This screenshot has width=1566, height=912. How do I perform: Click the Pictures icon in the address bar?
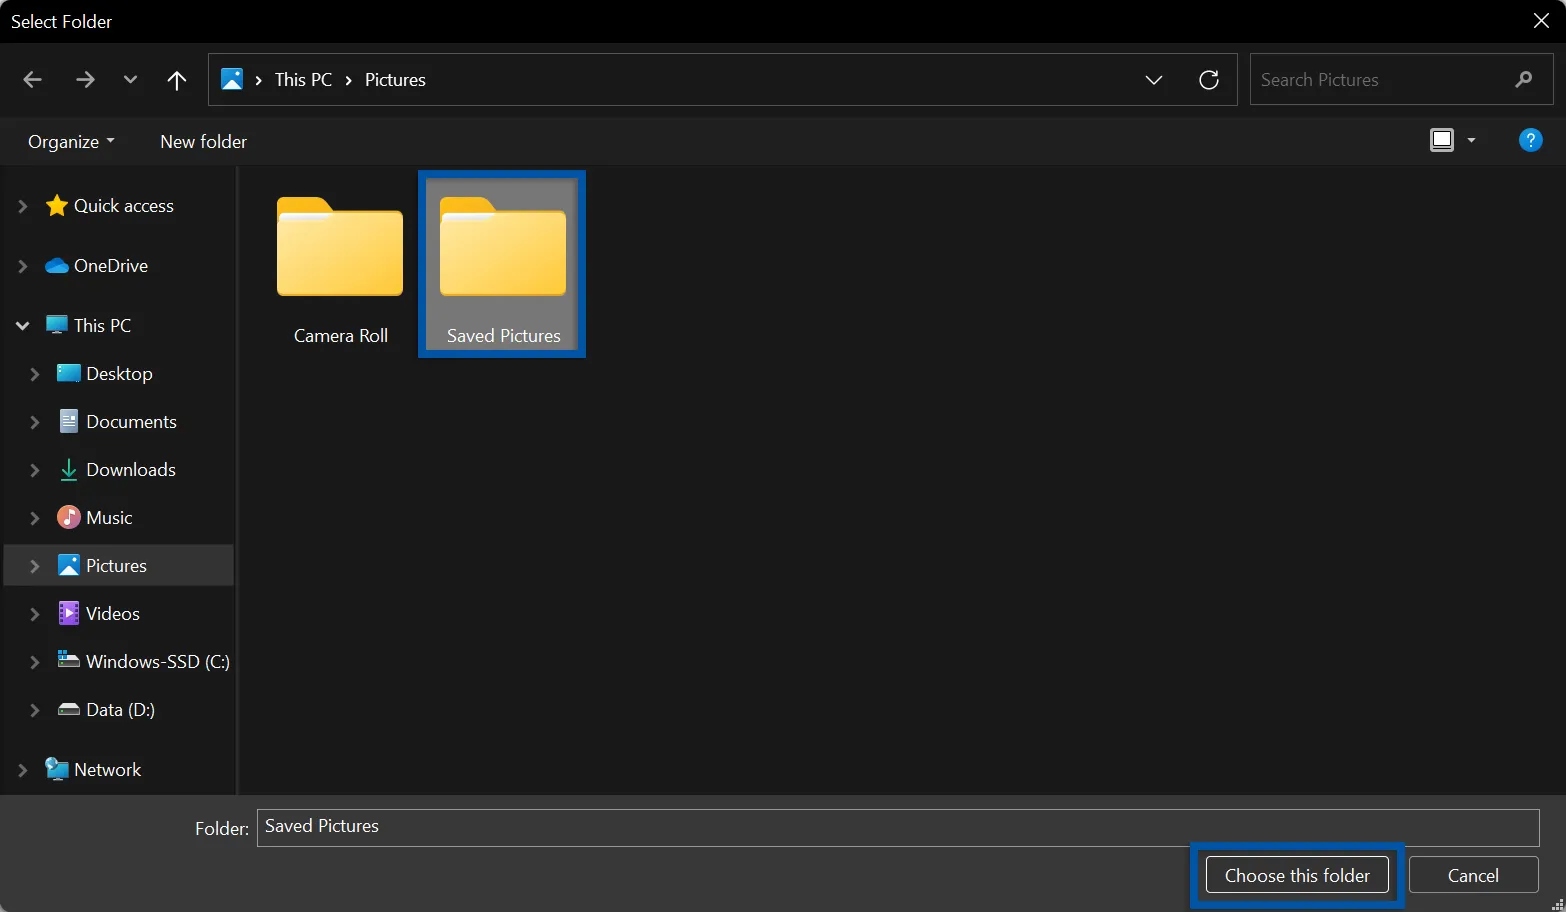pos(233,79)
